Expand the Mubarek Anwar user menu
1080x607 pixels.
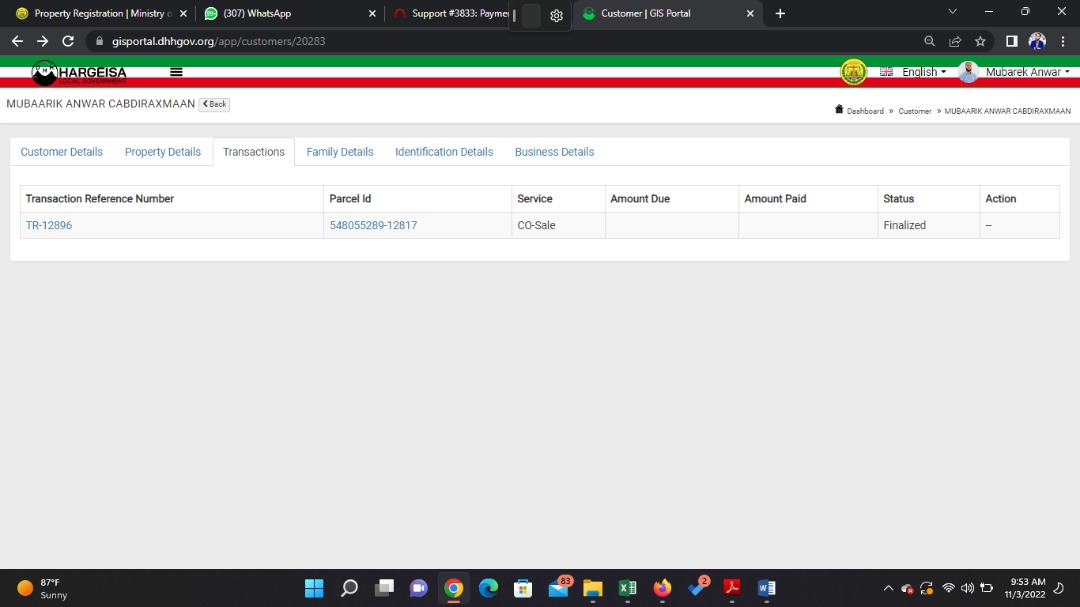point(1028,72)
